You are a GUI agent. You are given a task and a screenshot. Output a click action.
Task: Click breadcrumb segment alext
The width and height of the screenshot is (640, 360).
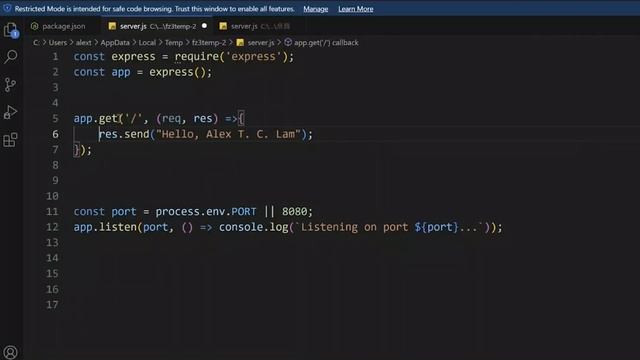coord(84,42)
